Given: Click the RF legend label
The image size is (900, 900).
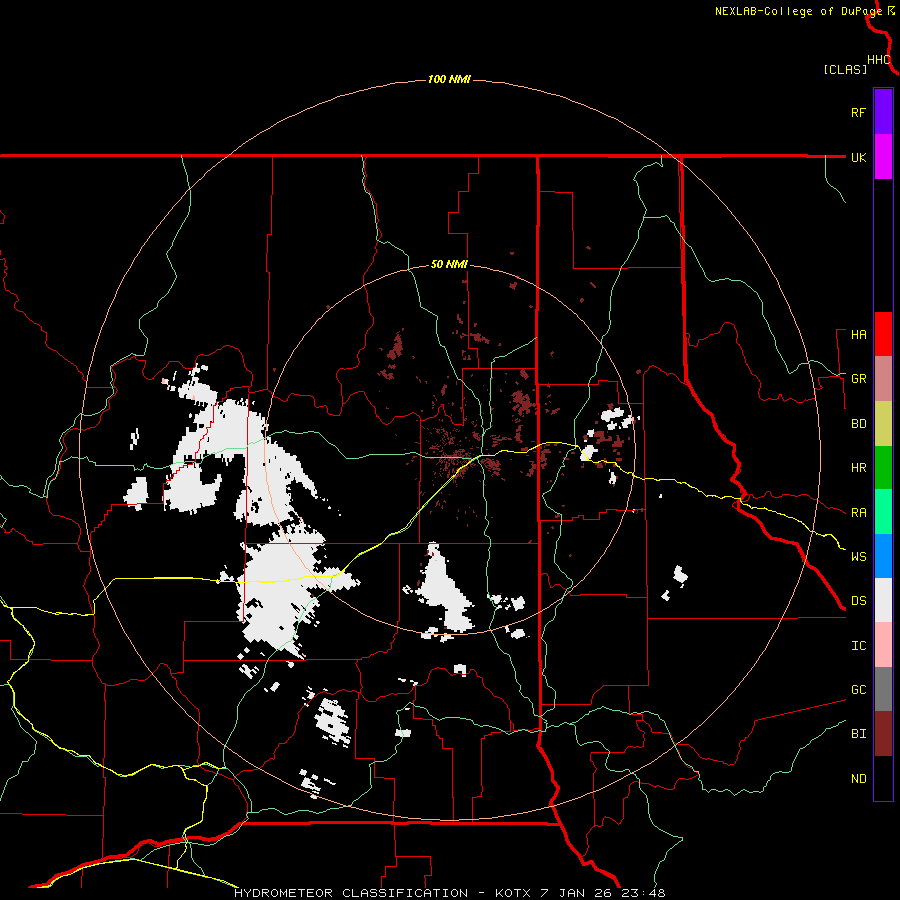Looking at the screenshot, I should pos(858,113).
